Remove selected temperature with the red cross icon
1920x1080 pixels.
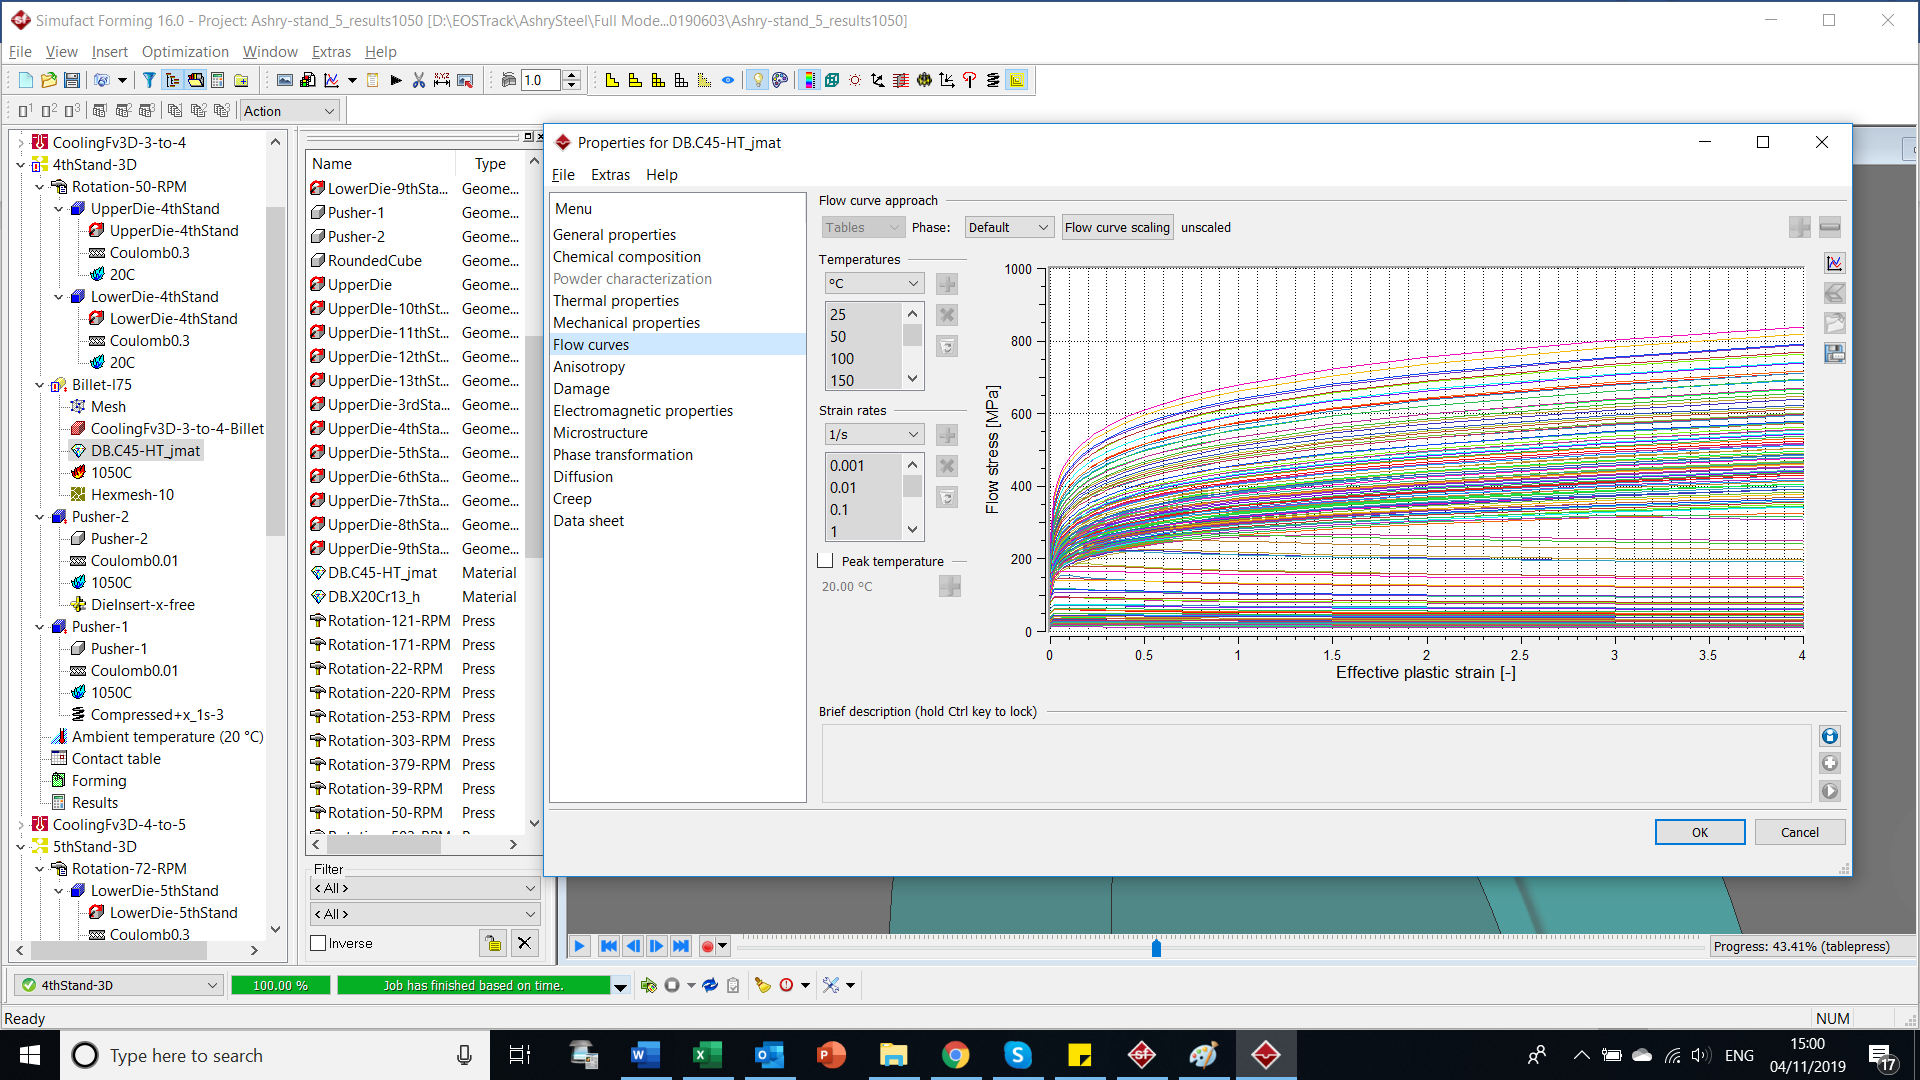946,314
